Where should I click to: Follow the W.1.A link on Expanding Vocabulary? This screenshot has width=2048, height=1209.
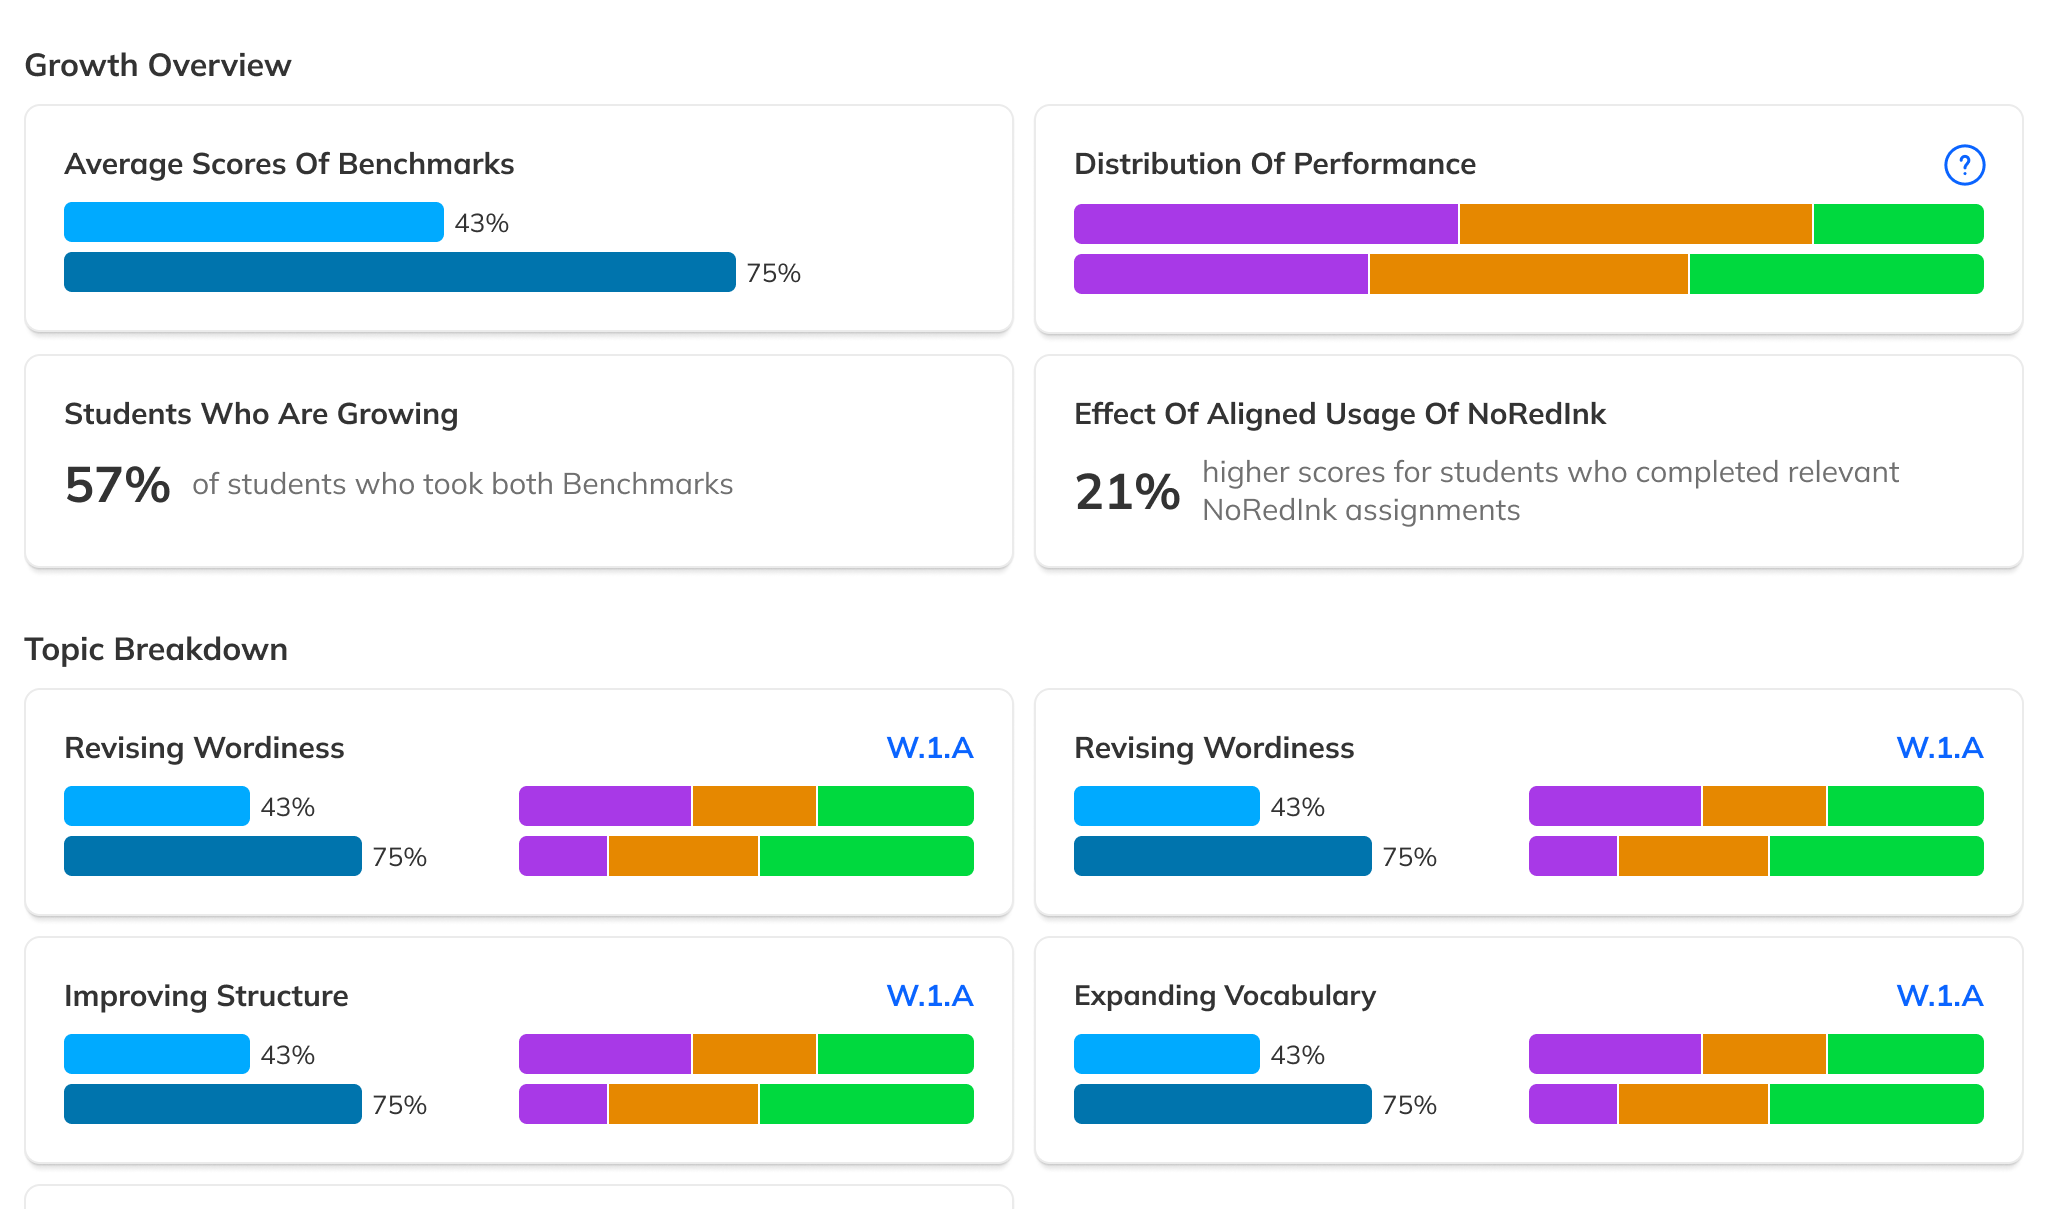click(x=1939, y=996)
